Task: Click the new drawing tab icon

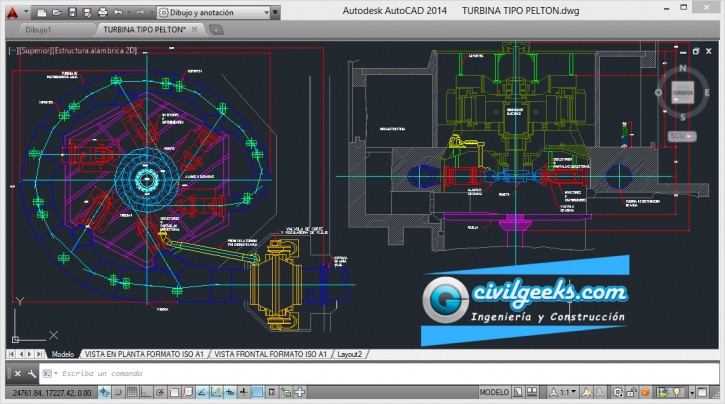Action: tap(217, 30)
